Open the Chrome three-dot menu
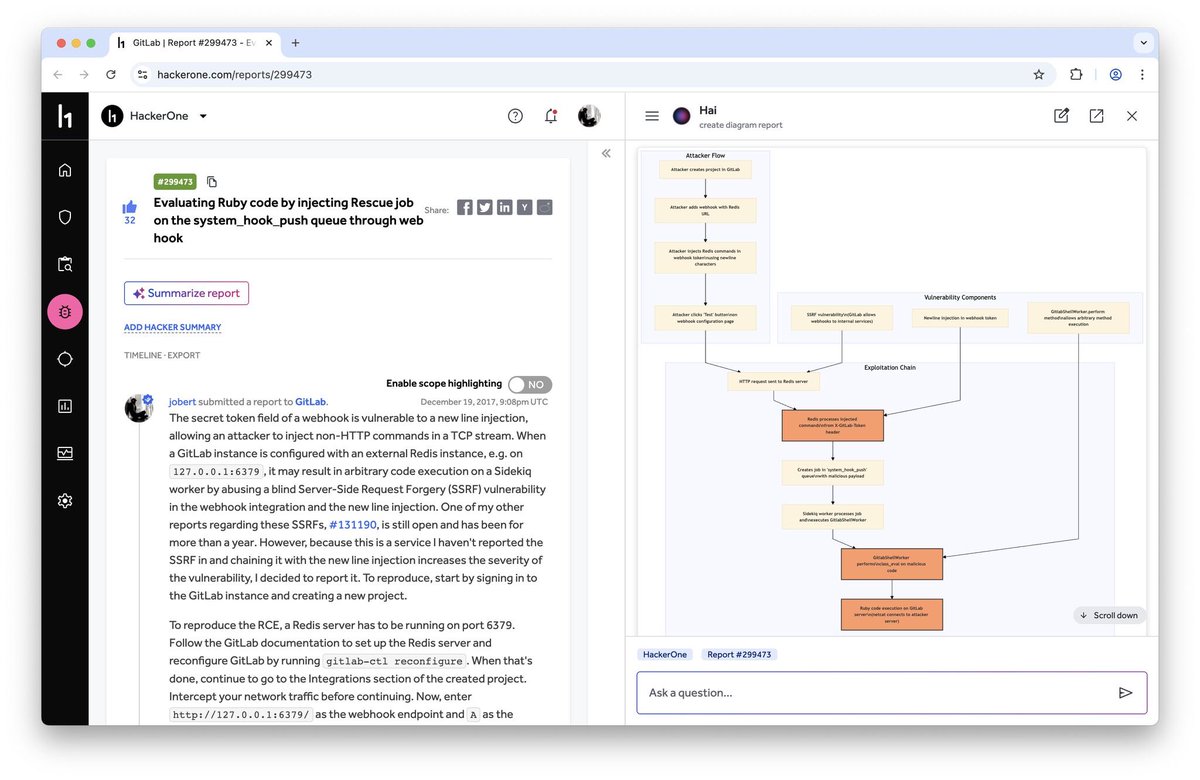 coord(1142,74)
